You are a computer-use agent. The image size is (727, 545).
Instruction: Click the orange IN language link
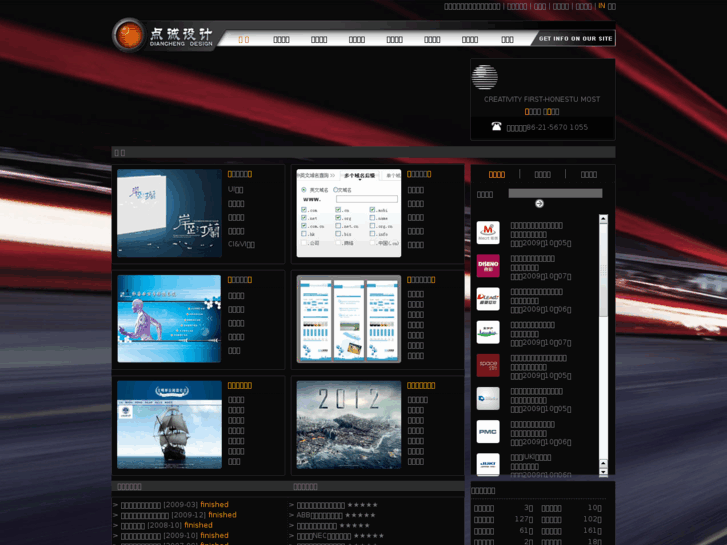(x=601, y=6)
